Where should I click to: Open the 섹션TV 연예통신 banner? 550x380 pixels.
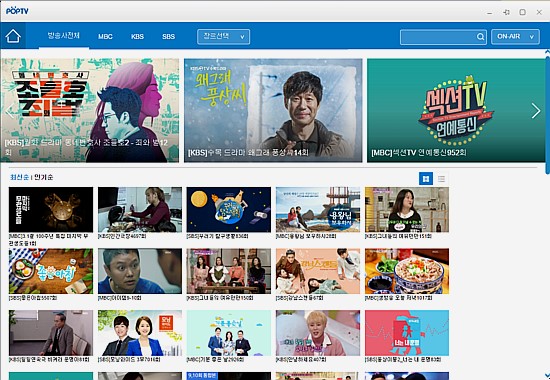pos(456,110)
